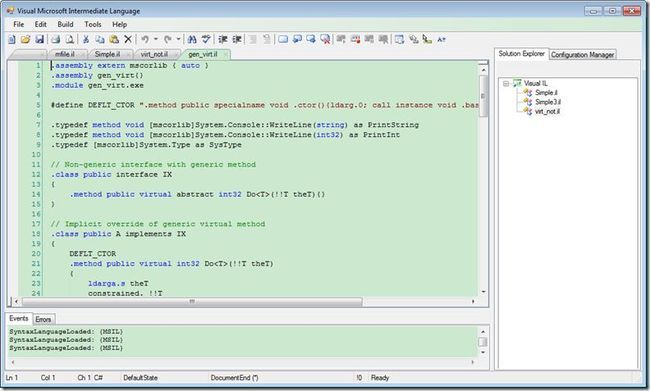Click 'DocumentEnd (*)' in the status bar

(x=234, y=378)
